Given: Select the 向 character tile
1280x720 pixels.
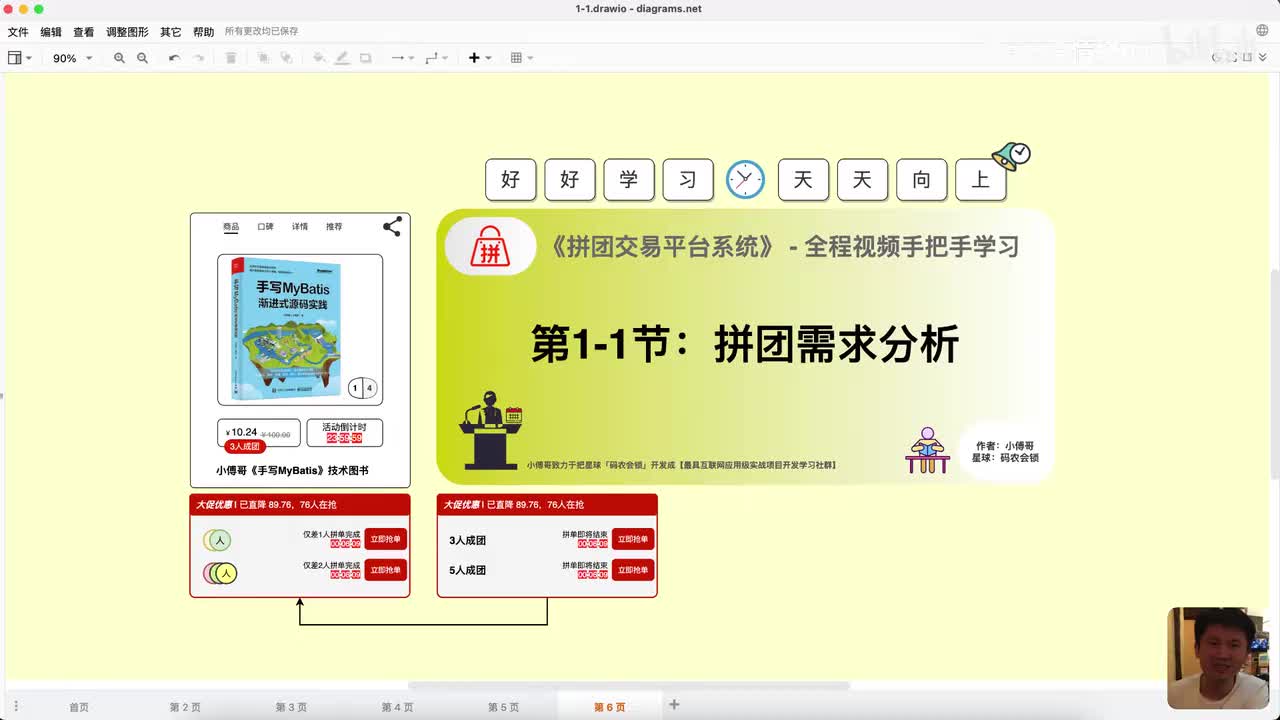Looking at the screenshot, I should pyautogui.click(x=921, y=180).
